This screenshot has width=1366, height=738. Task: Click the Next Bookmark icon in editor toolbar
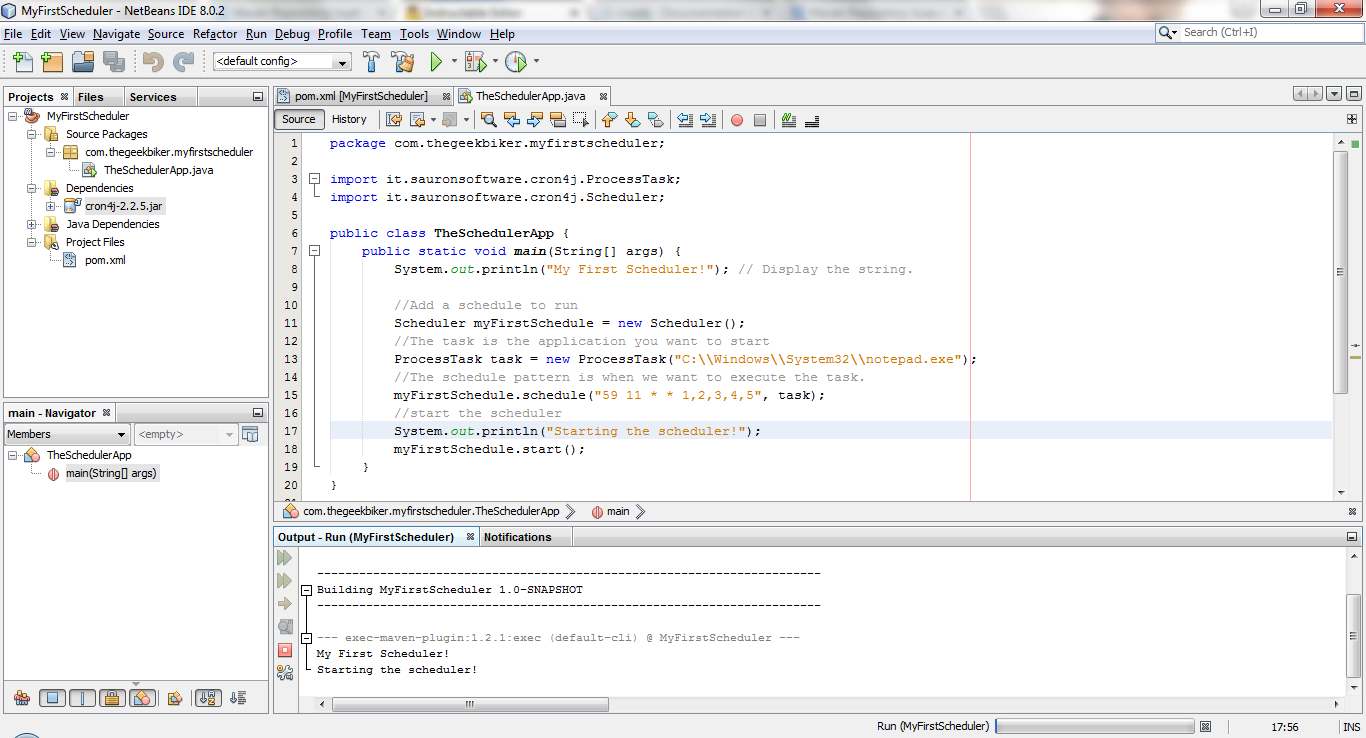pyautogui.click(x=632, y=120)
